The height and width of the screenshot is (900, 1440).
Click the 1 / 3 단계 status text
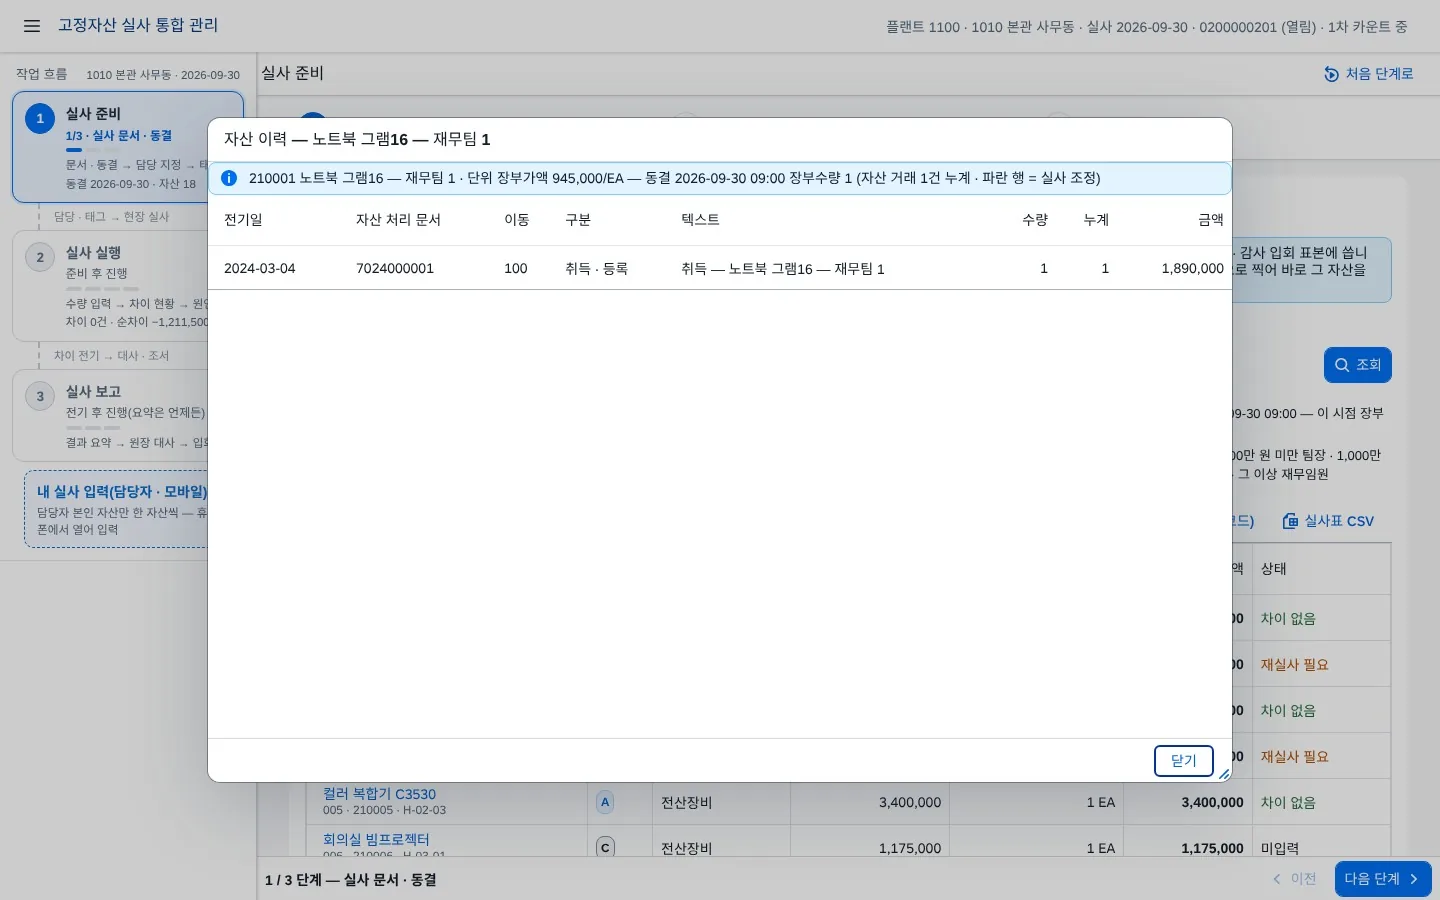[350, 880]
